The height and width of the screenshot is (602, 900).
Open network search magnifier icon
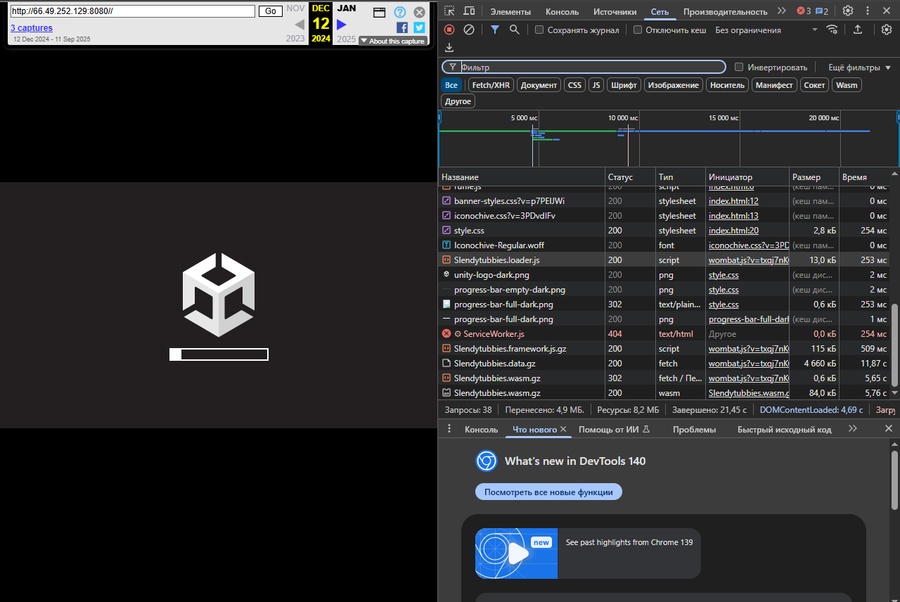click(514, 29)
